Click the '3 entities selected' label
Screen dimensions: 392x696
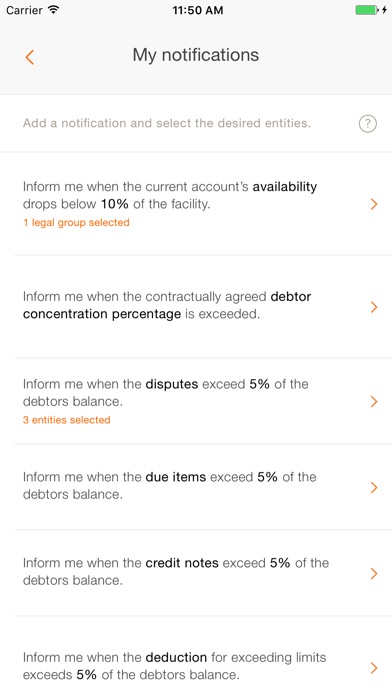tap(67, 419)
